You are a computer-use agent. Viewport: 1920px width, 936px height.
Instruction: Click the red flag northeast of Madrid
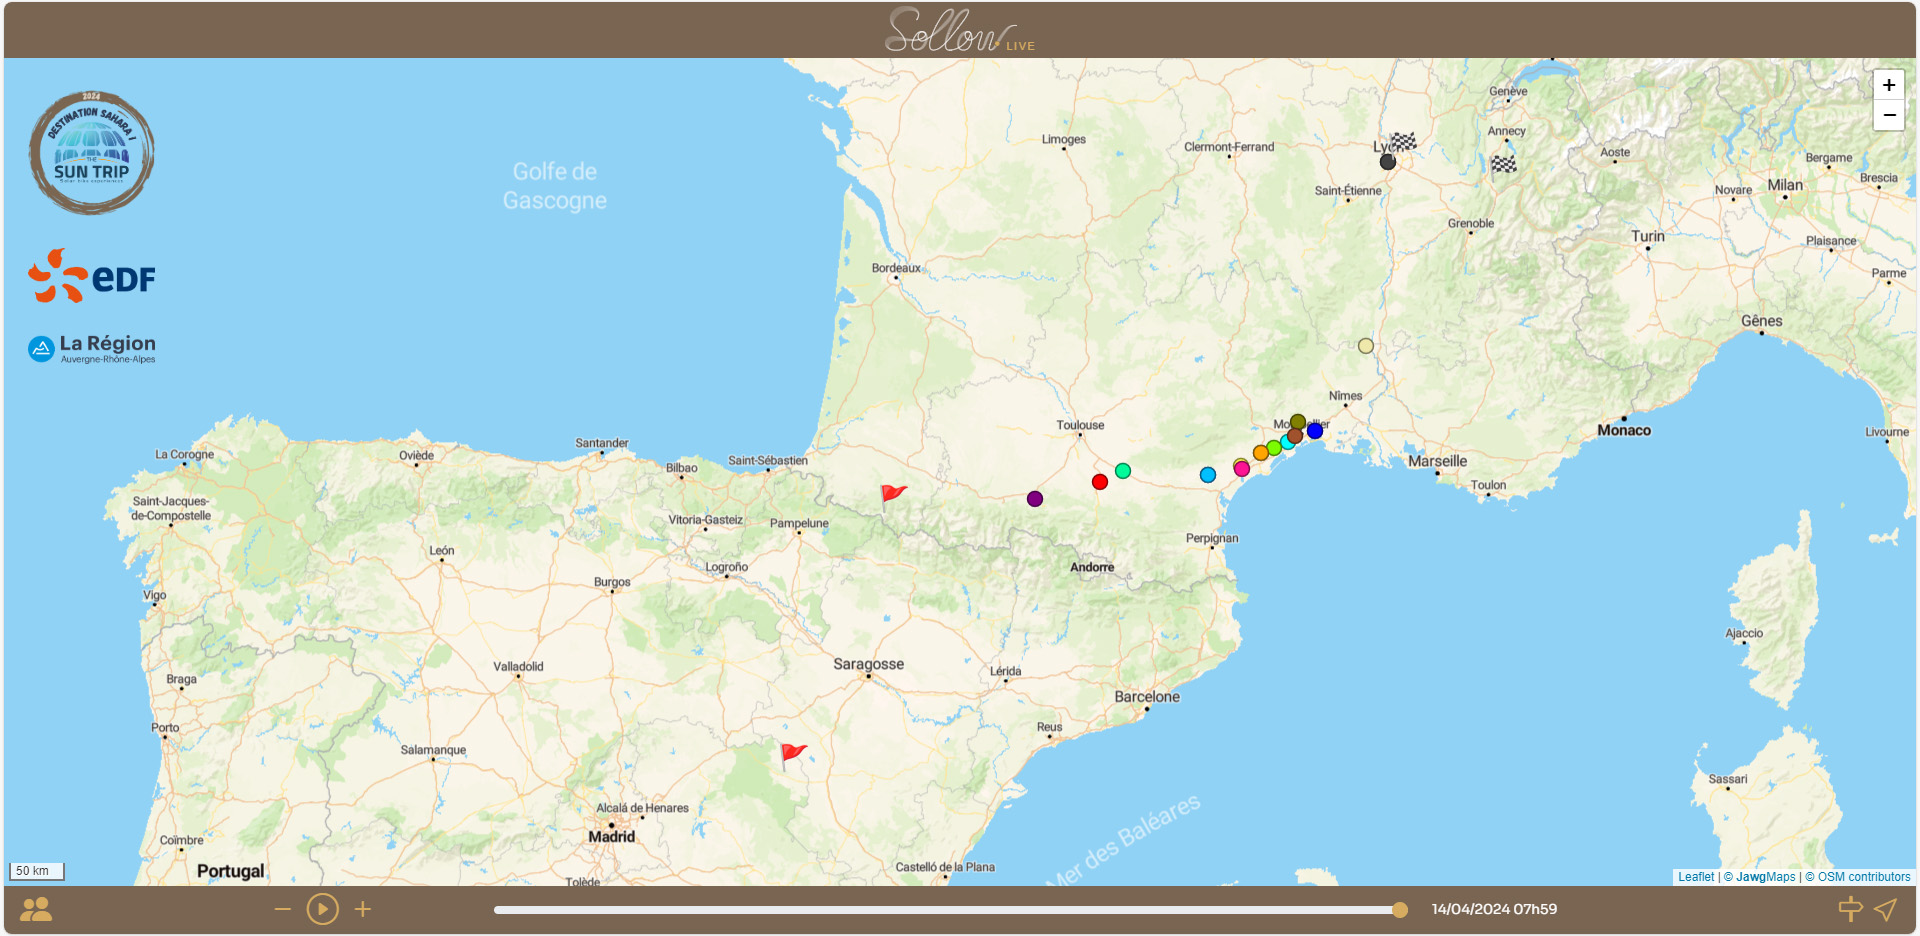[x=792, y=753]
